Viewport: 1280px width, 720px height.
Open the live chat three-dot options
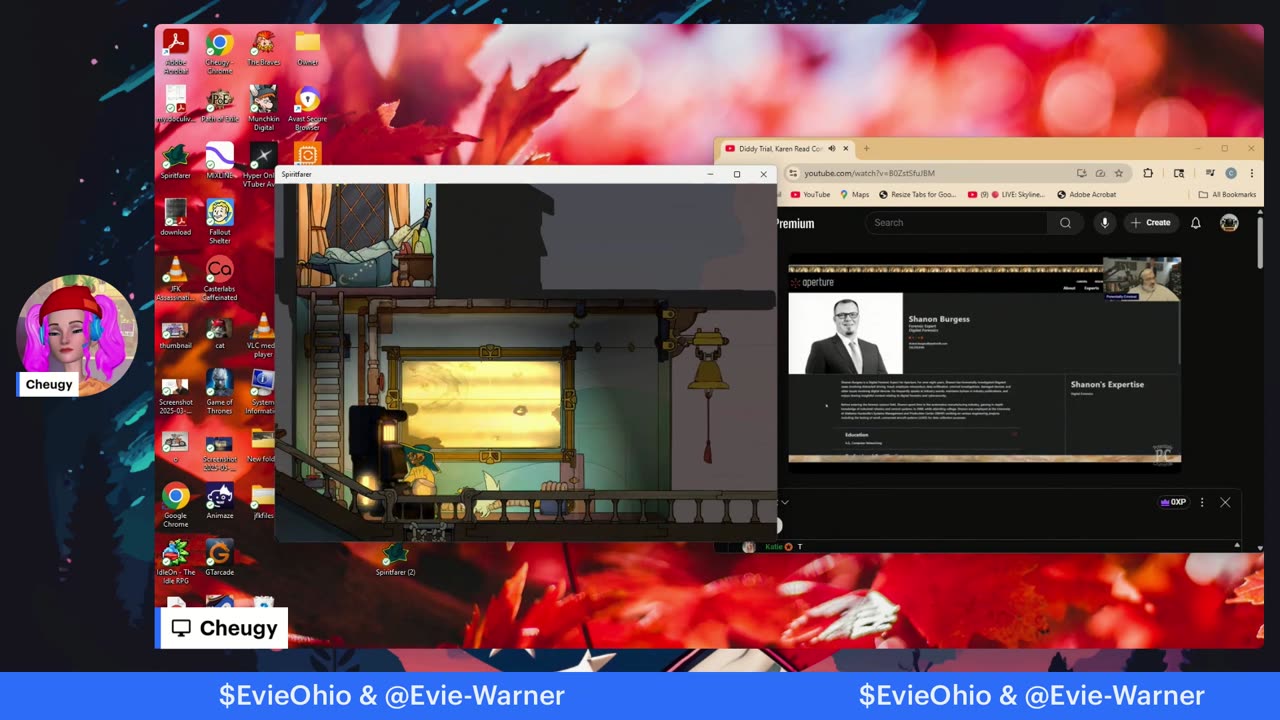pyautogui.click(x=1202, y=502)
